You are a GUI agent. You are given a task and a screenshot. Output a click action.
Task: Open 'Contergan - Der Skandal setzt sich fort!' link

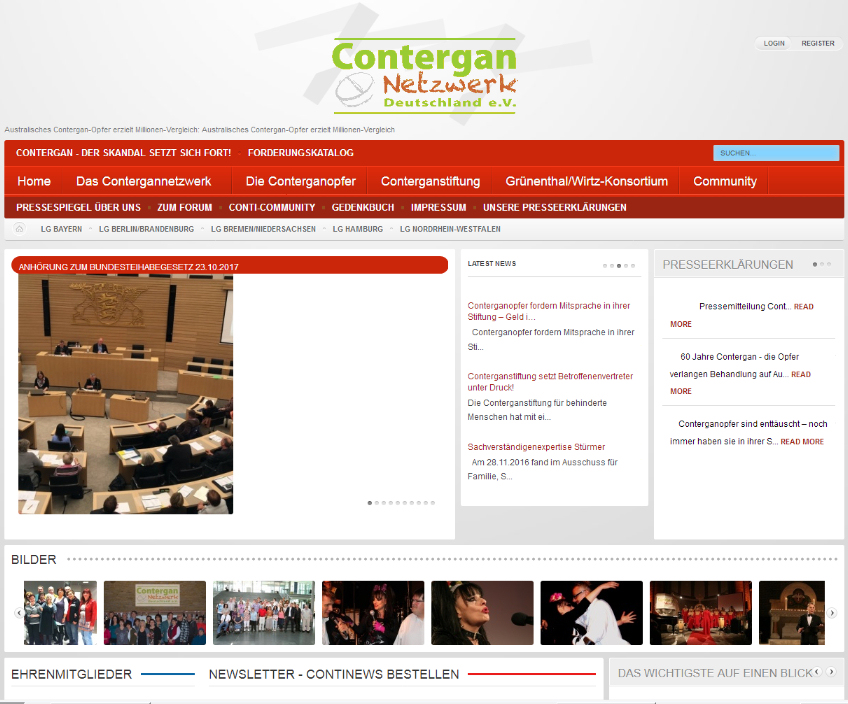click(x=123, y=153)
